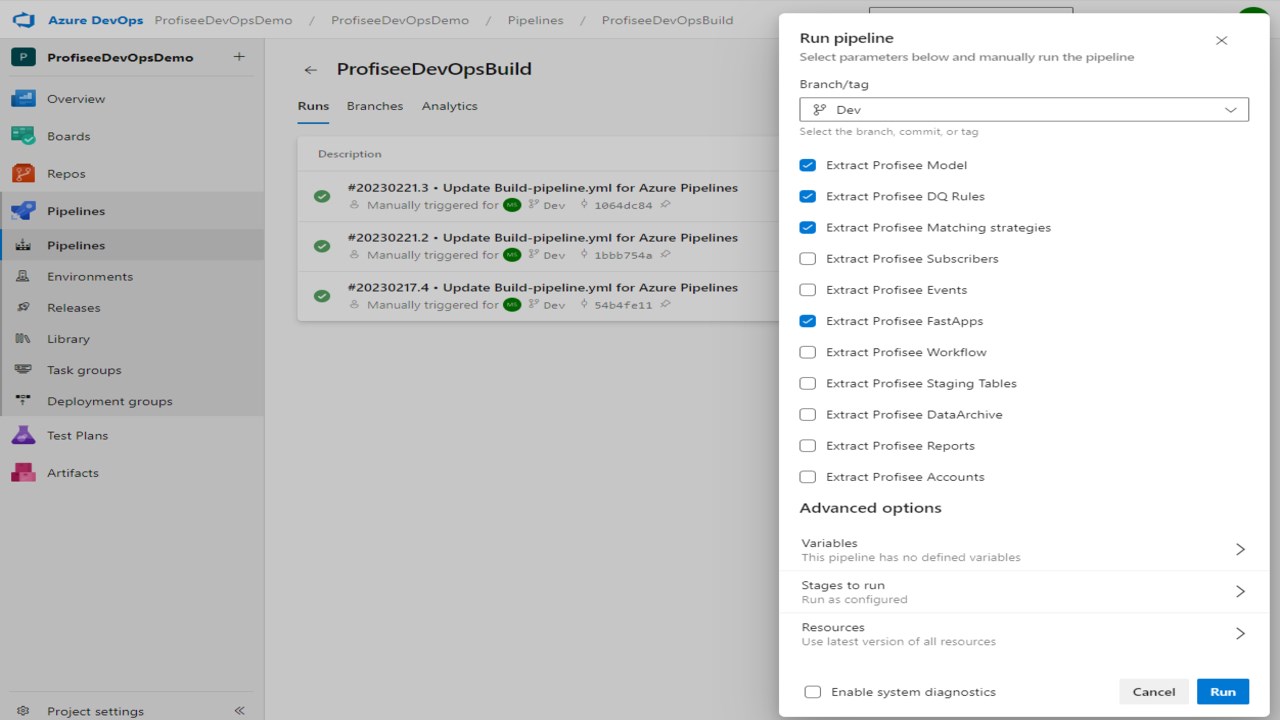Close the Run pipeline panel
The image size is (1280, 720).
[1221, 41]
